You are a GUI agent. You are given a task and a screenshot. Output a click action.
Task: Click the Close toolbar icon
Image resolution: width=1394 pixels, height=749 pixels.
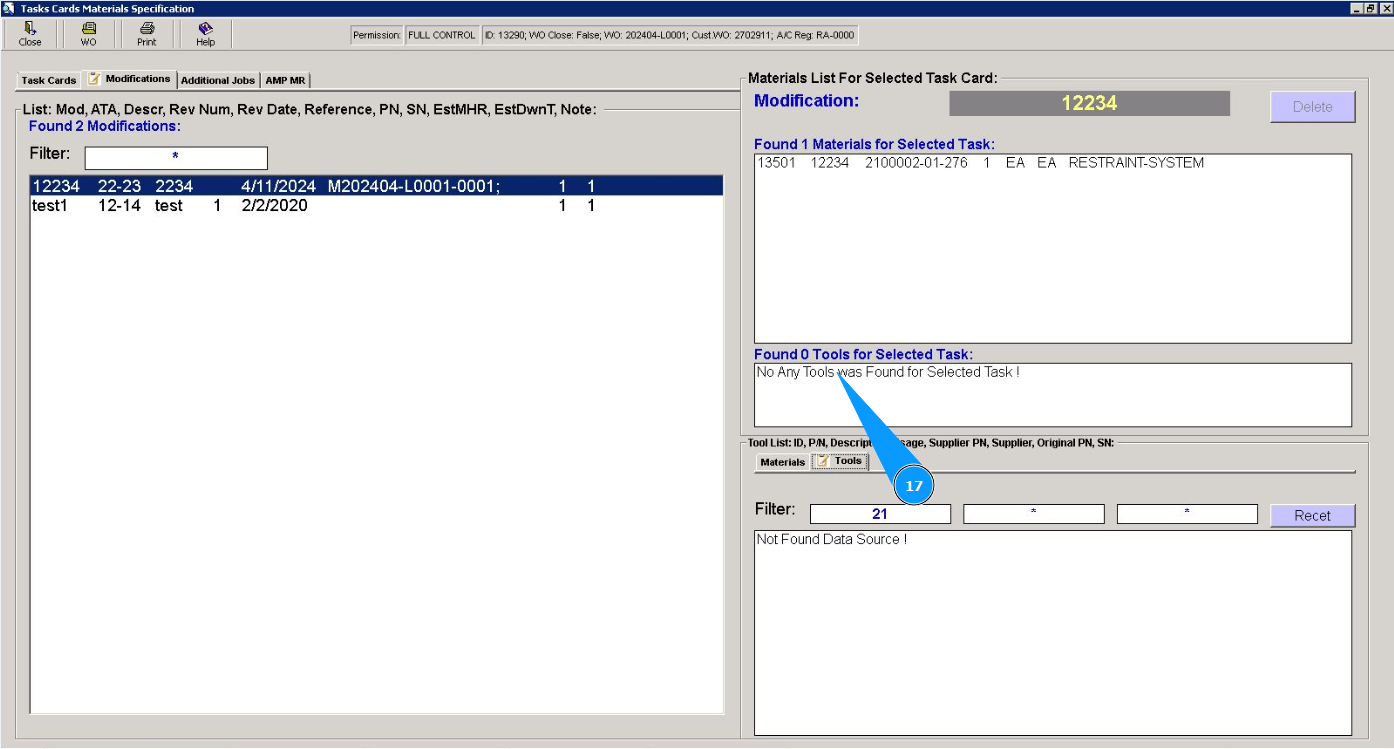[x=30, y=34]
